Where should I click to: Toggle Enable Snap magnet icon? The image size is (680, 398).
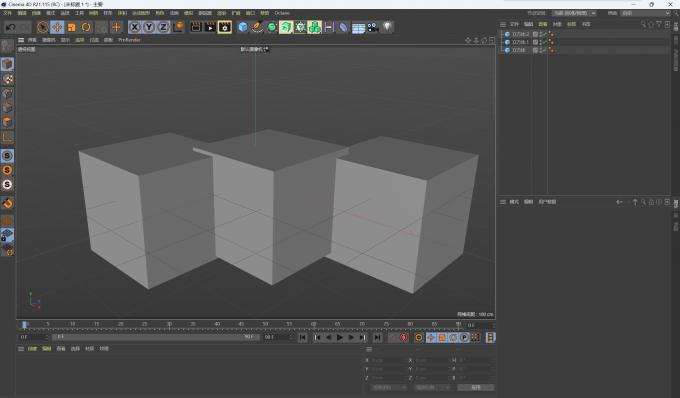coord(7,203)
